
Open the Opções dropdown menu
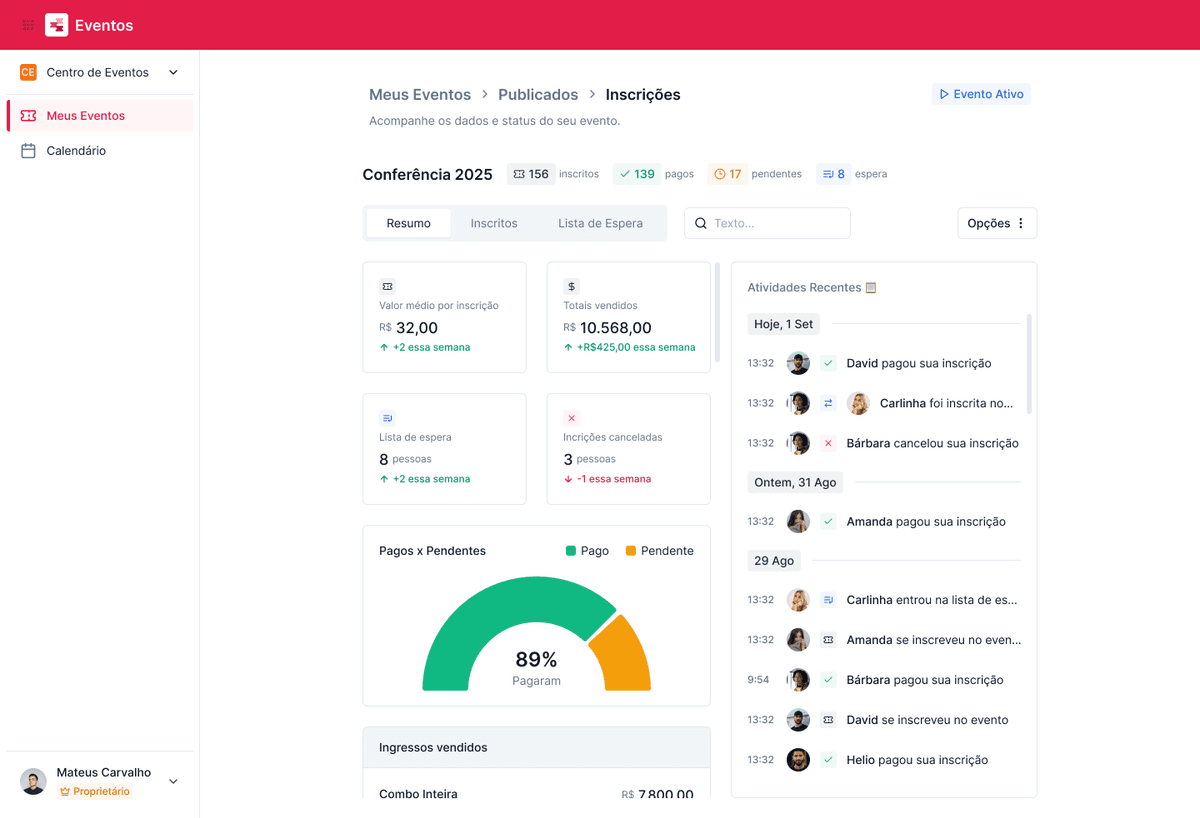tap(996, 224)
